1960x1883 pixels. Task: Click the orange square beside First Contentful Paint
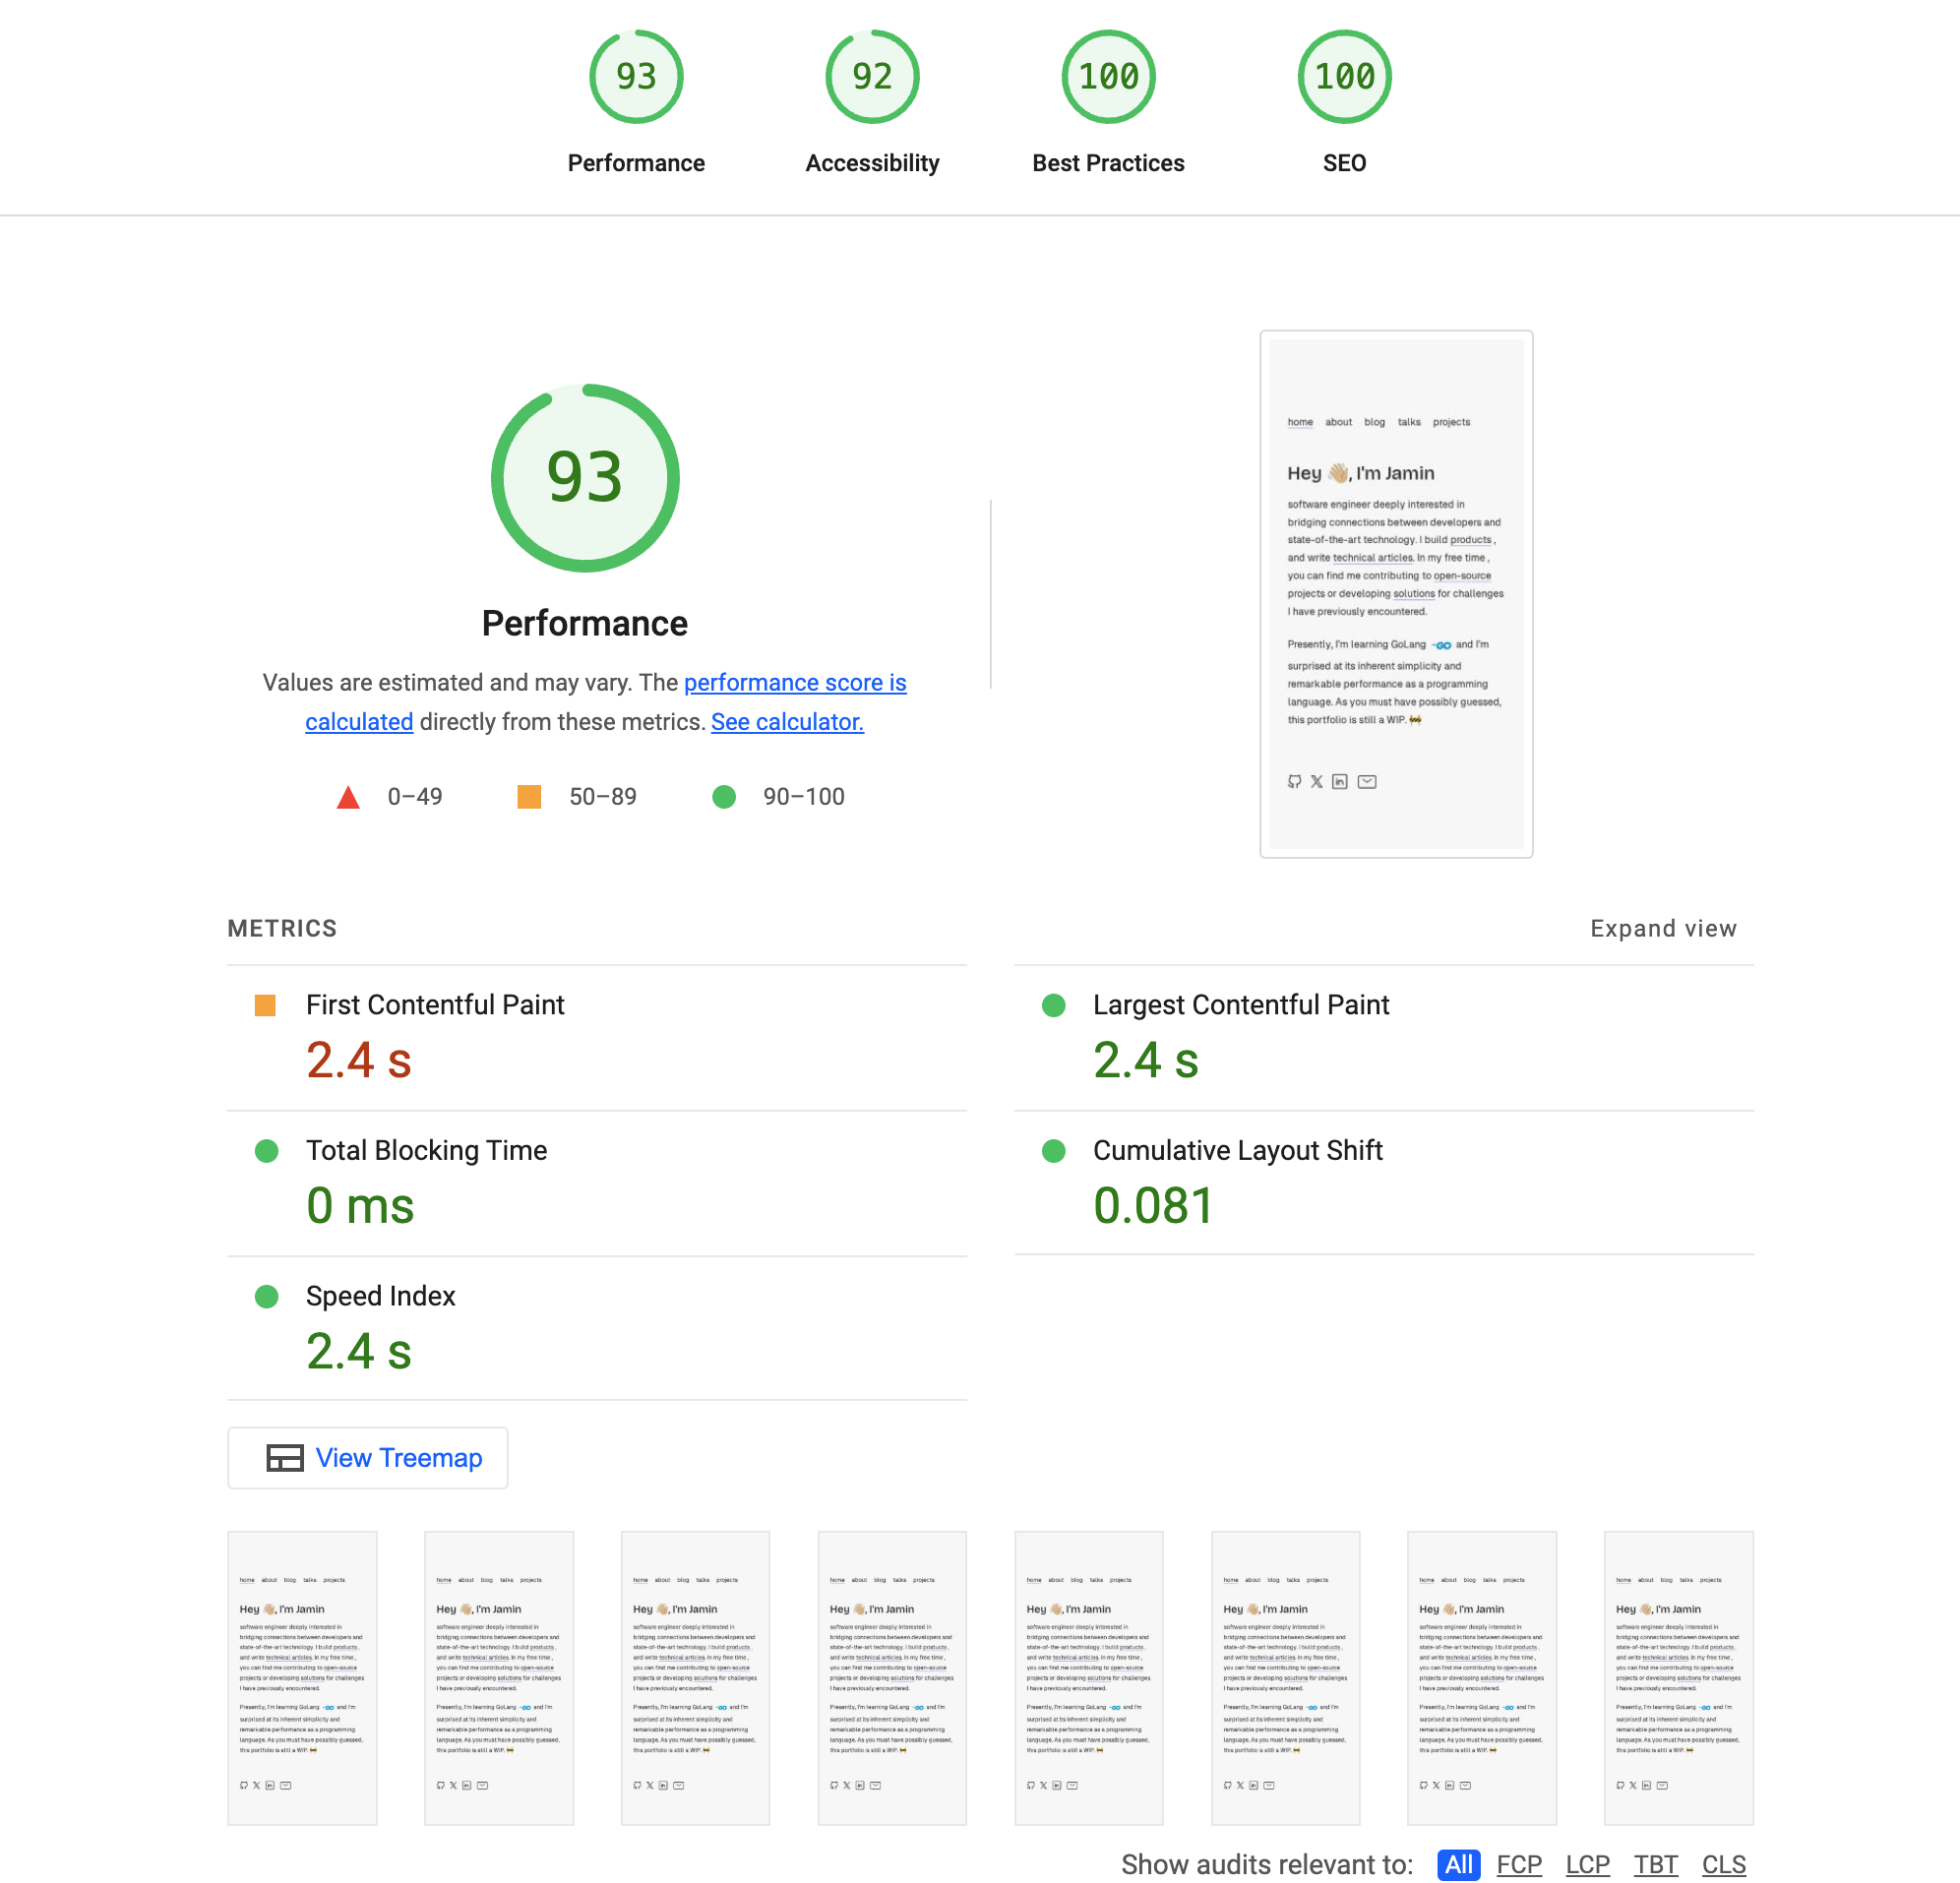pos(266,1004)
